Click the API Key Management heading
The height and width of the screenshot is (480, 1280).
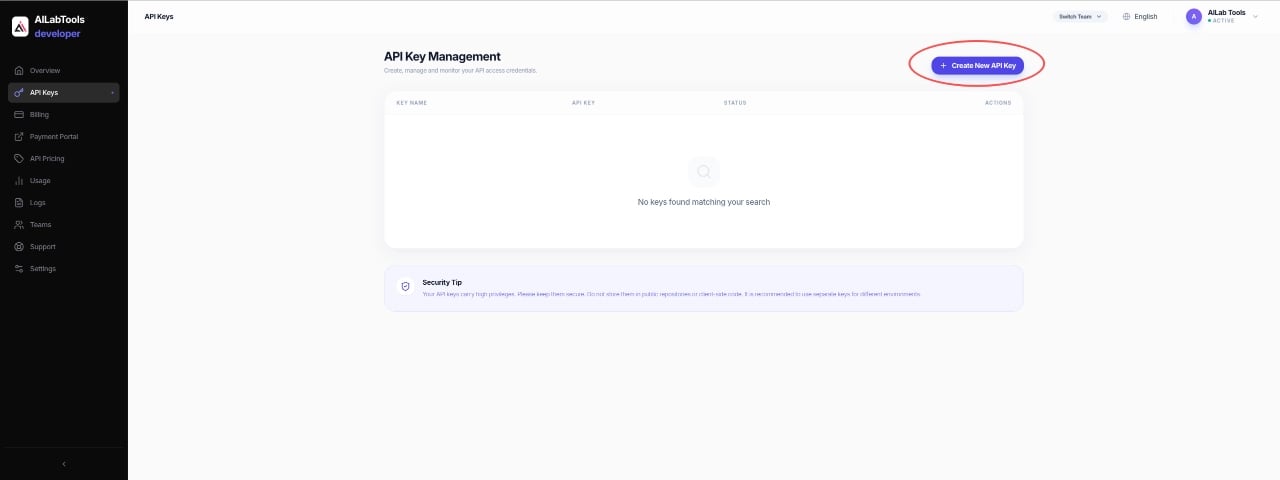coord(442,57)
